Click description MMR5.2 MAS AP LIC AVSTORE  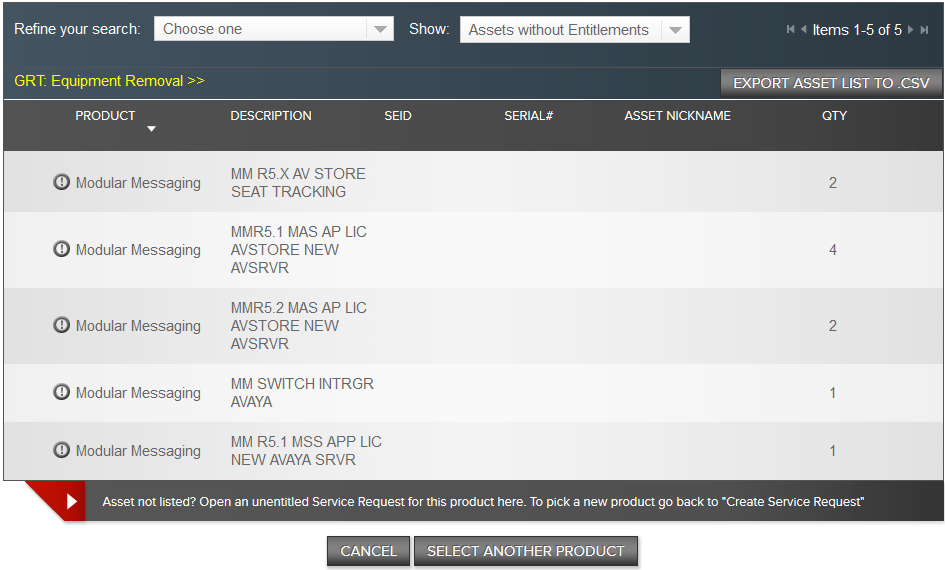tap(298, 325)
